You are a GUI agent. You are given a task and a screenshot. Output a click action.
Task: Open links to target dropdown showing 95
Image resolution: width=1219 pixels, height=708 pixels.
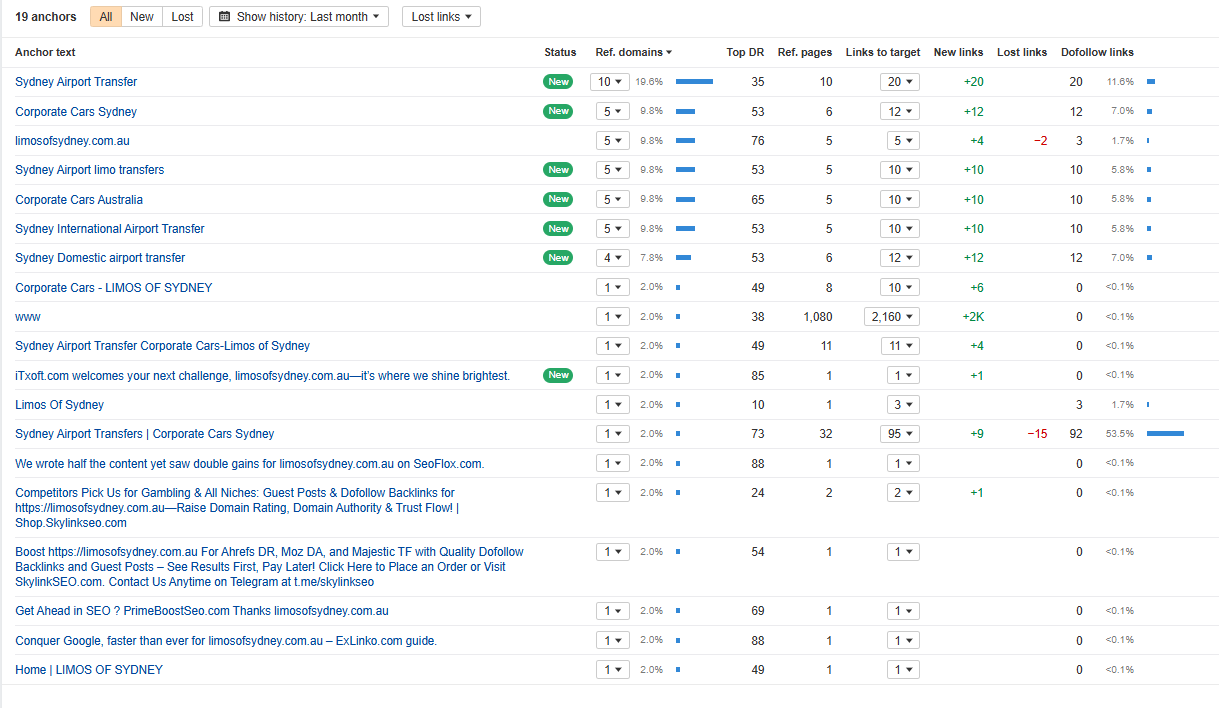(900, 434)
